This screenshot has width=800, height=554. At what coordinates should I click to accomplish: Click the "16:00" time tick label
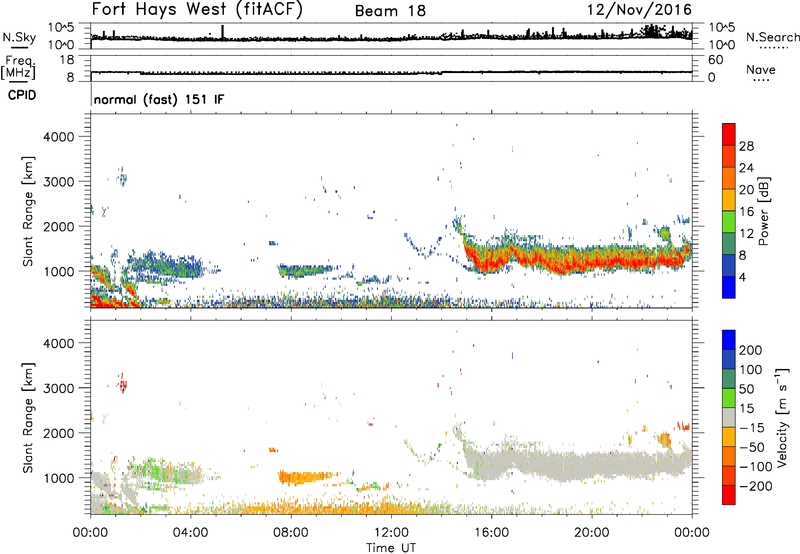[491, 533]
